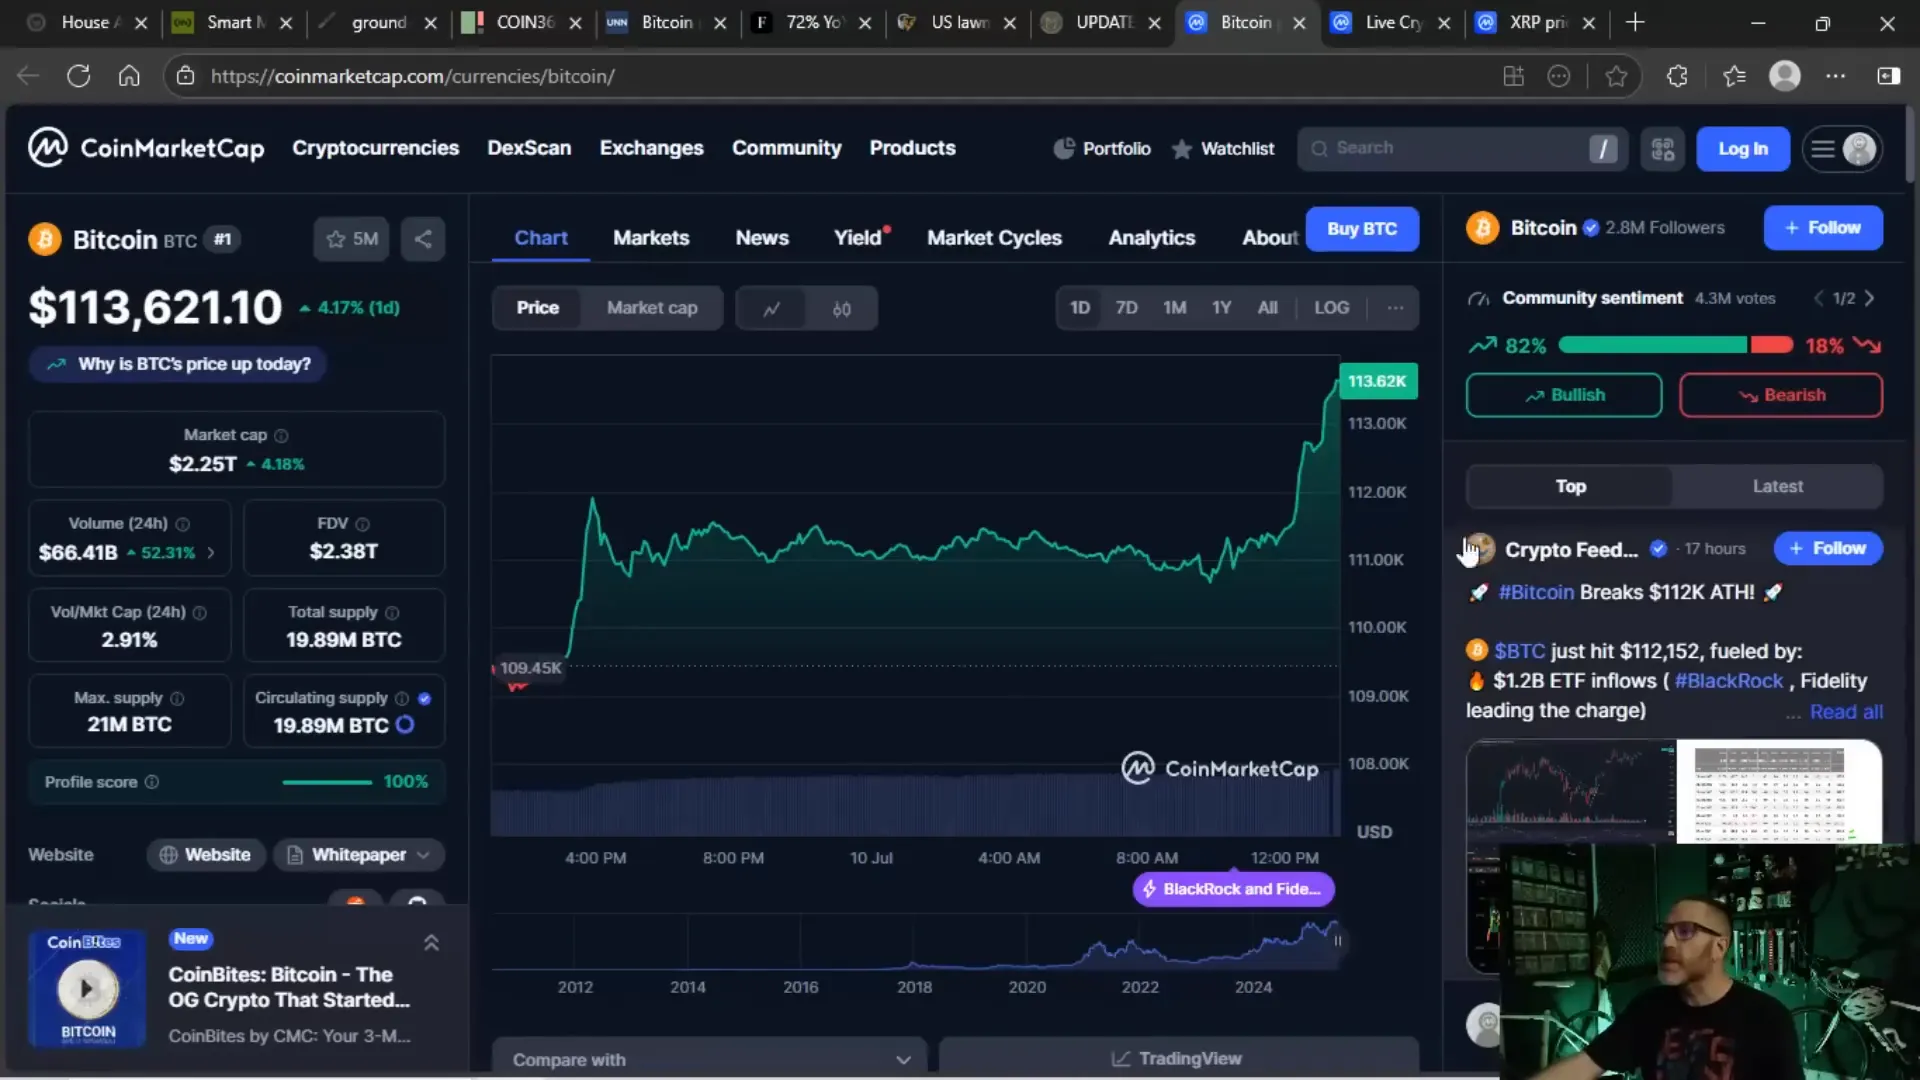Open the grid widget icon beside search
This screenshot has height=1080, width=1920.
1662,149
